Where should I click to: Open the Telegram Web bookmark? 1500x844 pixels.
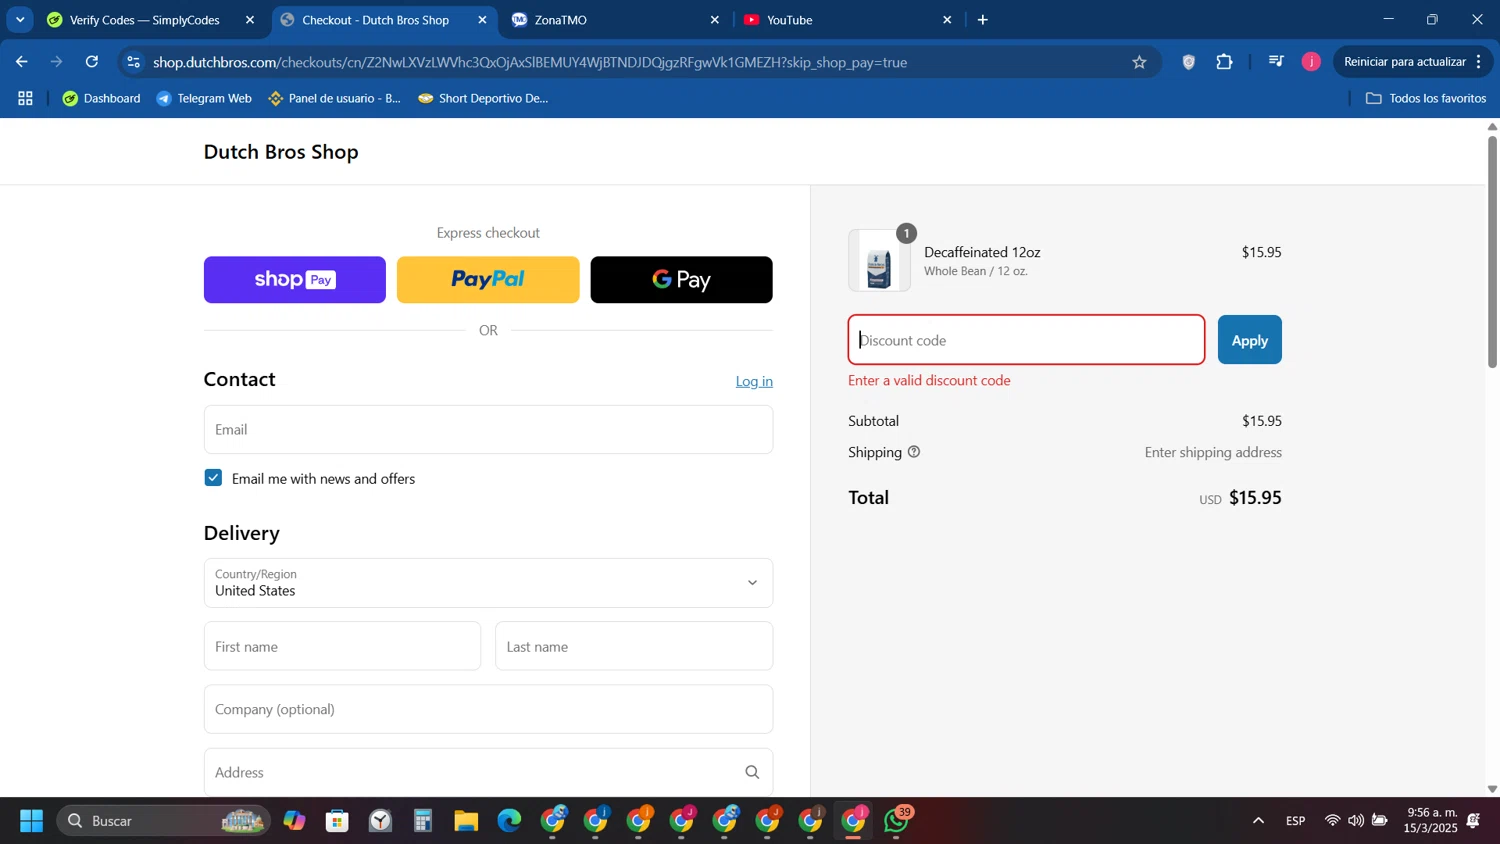coord(204,98)
